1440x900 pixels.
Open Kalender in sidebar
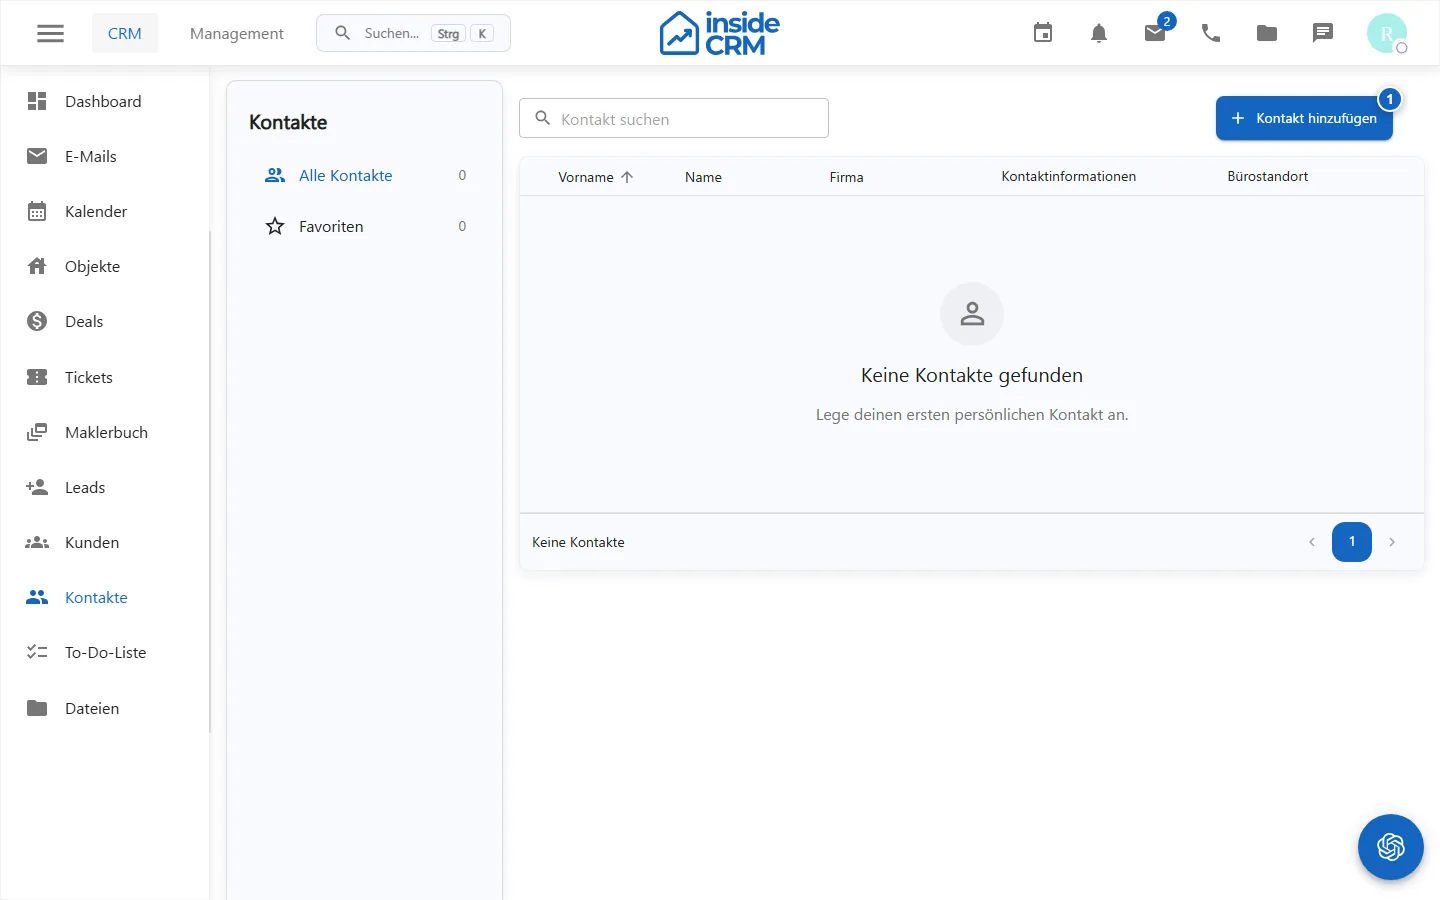104,211
